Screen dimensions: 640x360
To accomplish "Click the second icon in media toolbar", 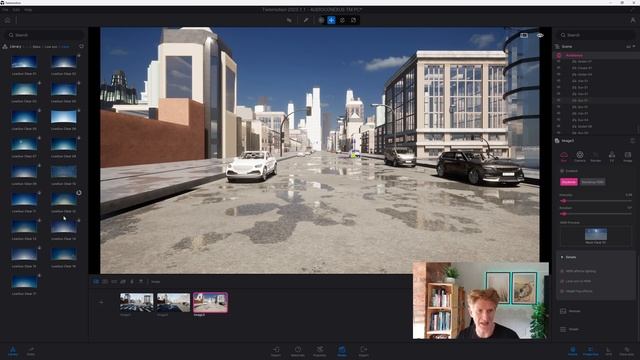I will [105, 282].
